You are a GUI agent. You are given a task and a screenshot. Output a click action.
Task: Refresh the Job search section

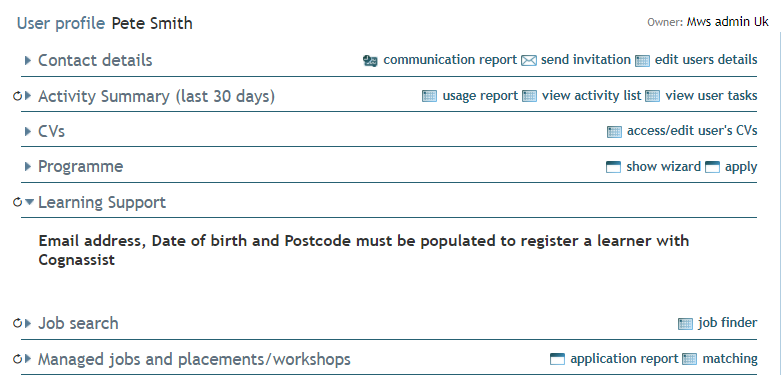click(x=17, y=323)
